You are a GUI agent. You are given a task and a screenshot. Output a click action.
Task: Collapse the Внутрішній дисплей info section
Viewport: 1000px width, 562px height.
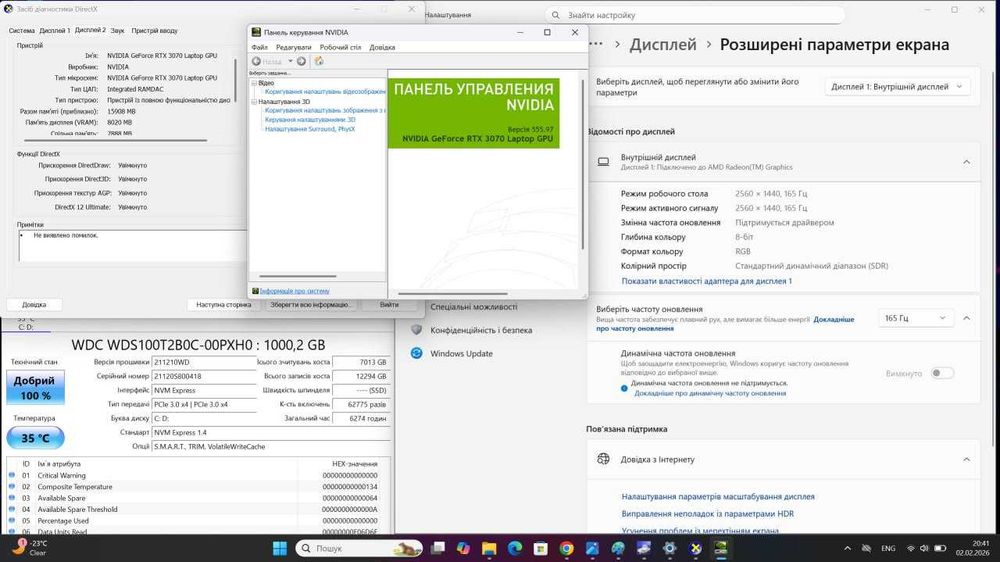tap(966, 162)
